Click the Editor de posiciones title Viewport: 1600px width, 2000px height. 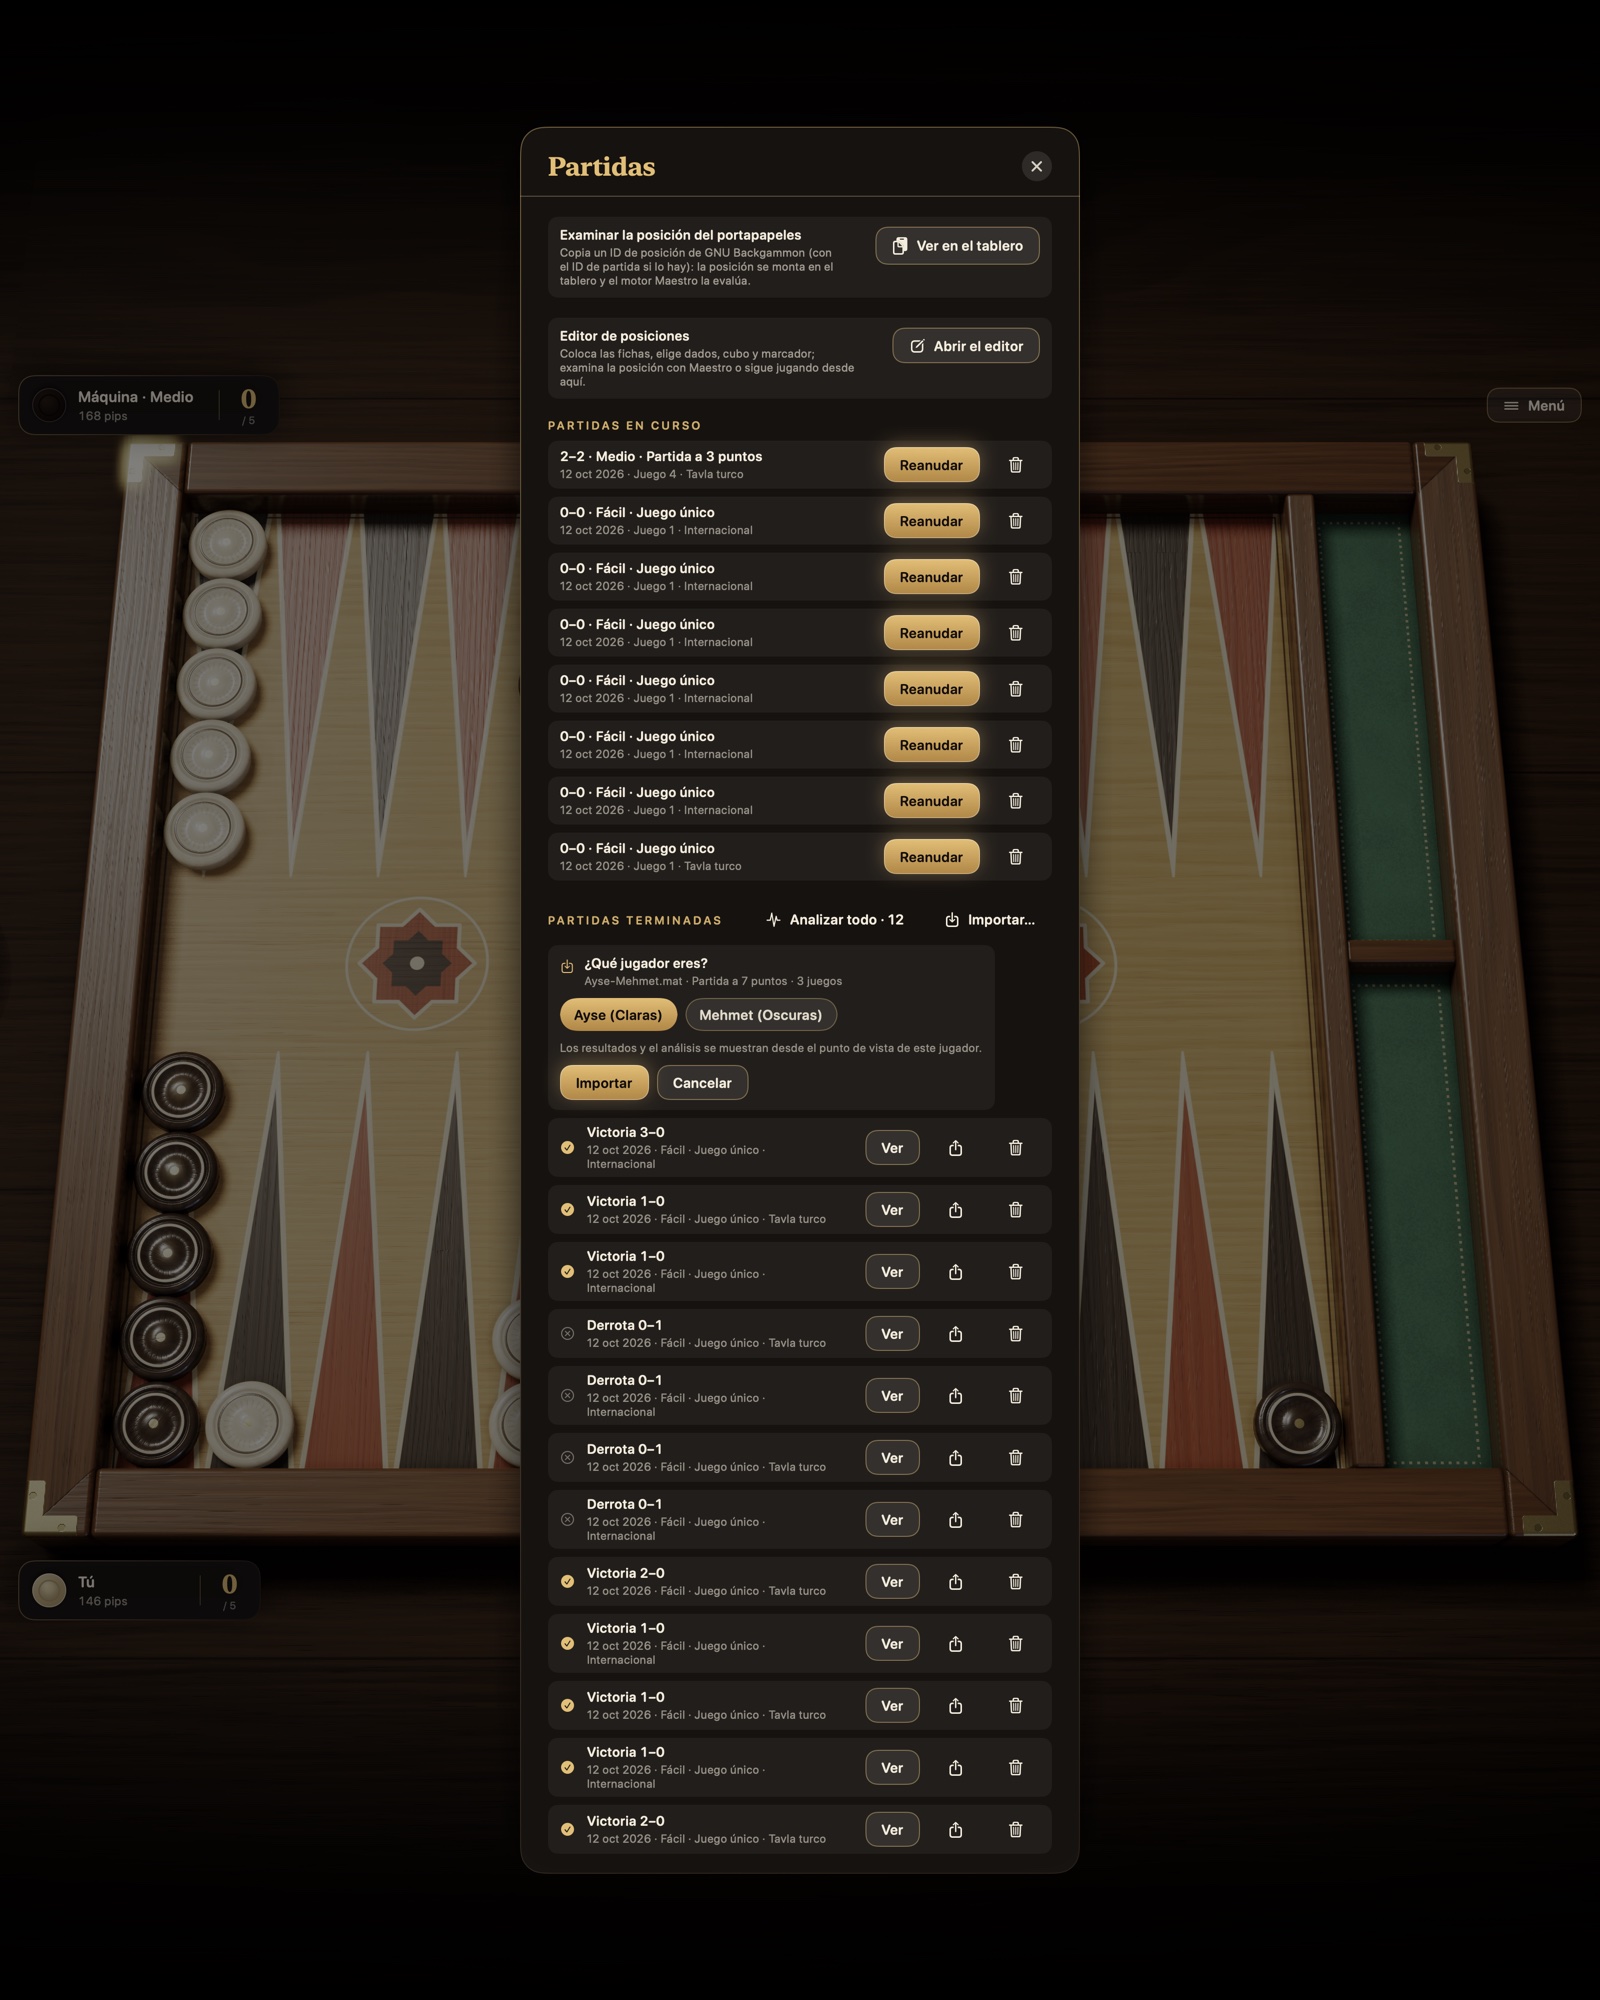coord(624,336)
